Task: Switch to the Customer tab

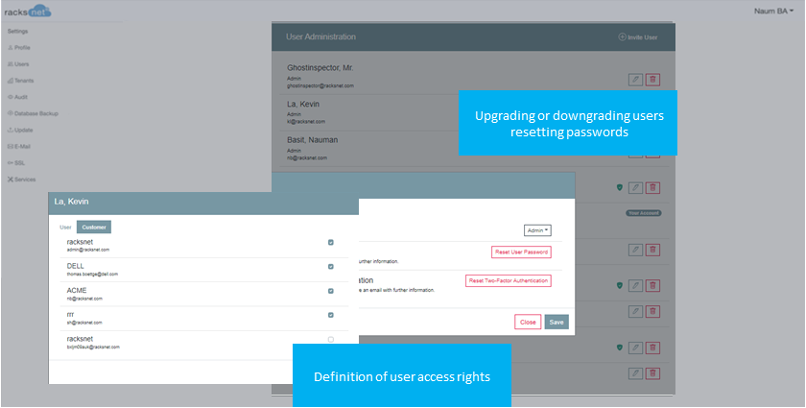Action: coord(94,227)
